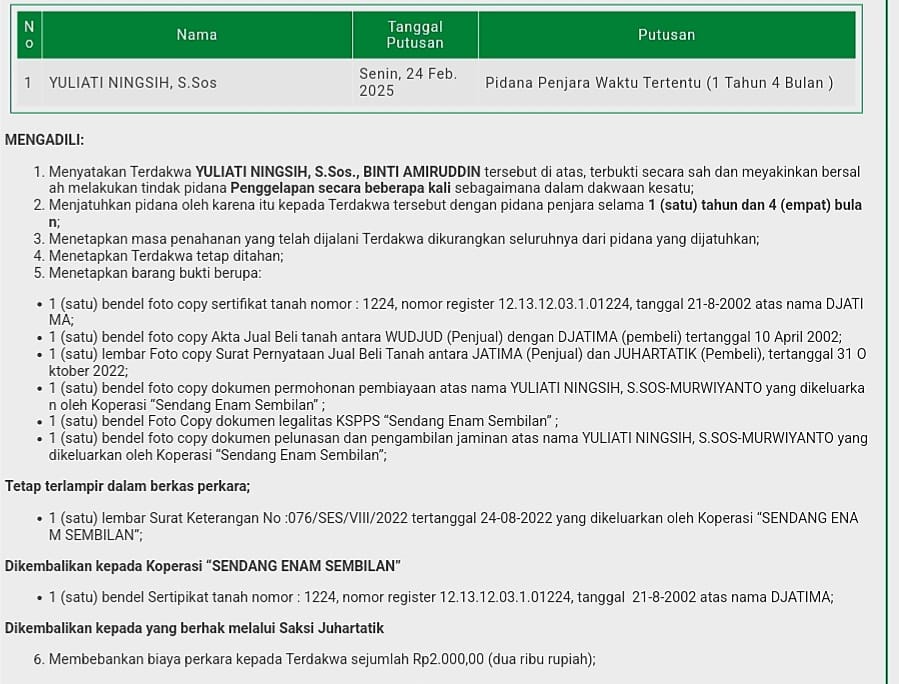
Task: Click the Pidana Penjara Waktu Tertentu verdict cell
Action: coord(659,83)
